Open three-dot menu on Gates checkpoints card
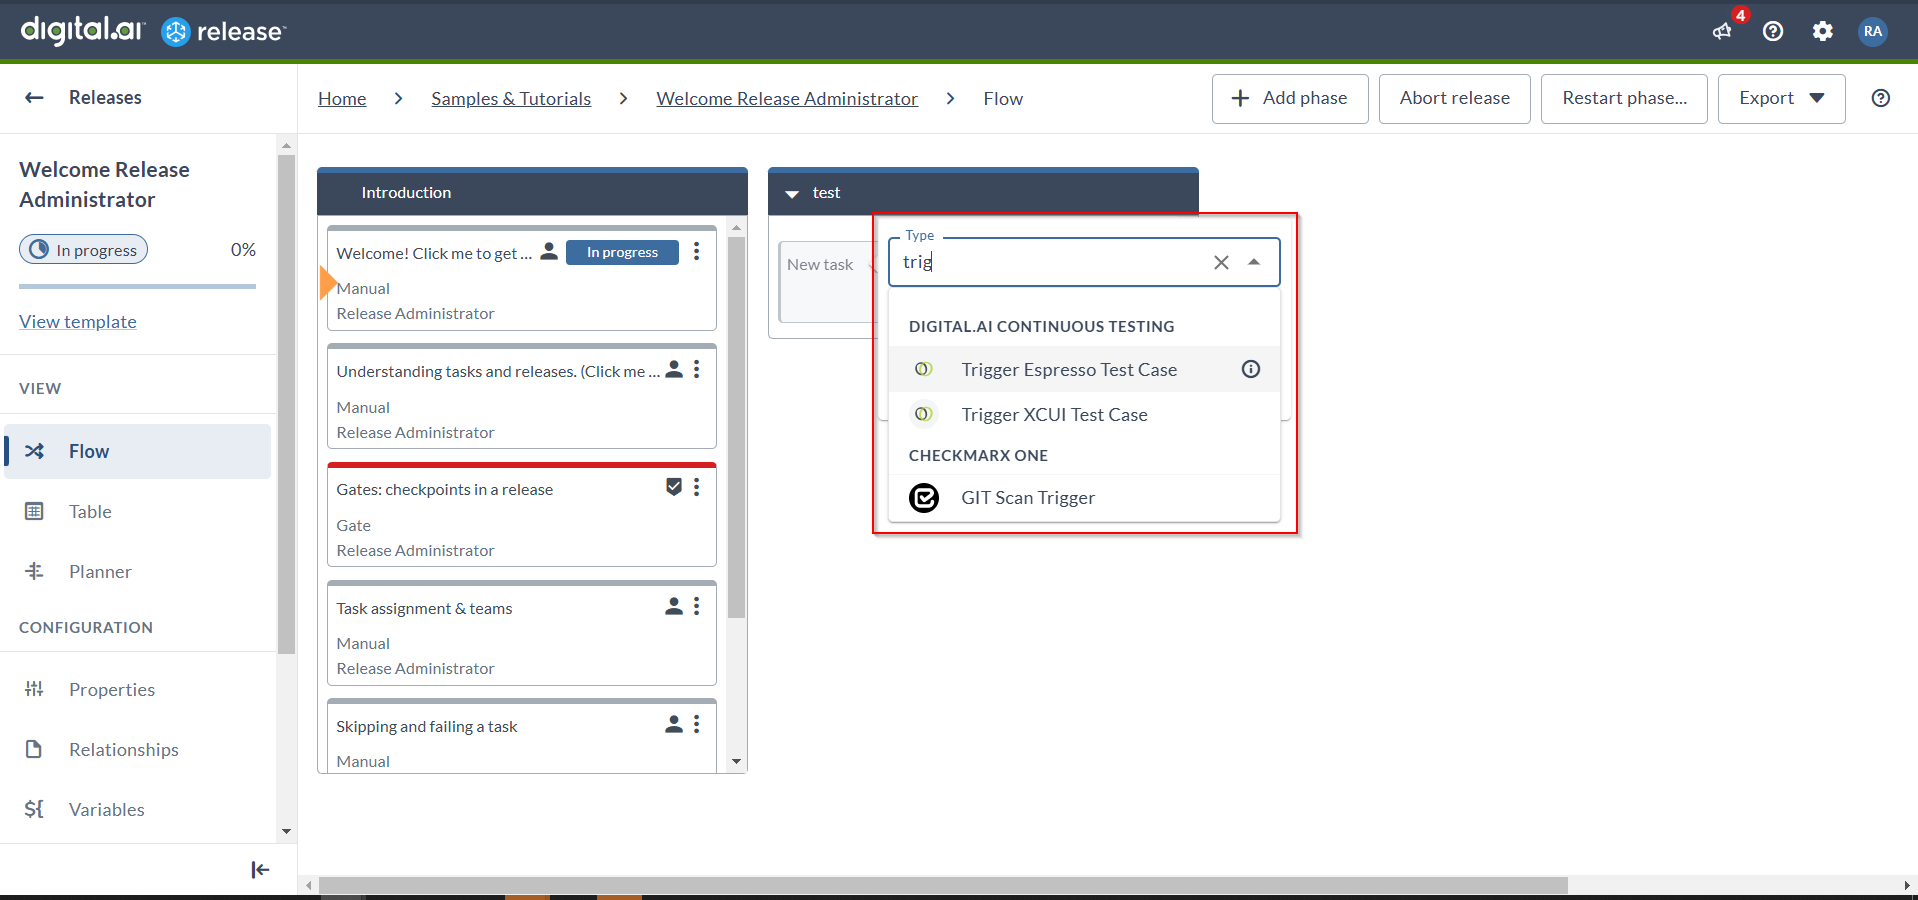Screen dimensions: 1918x900 pyautogui.click(x=697, y=487)
